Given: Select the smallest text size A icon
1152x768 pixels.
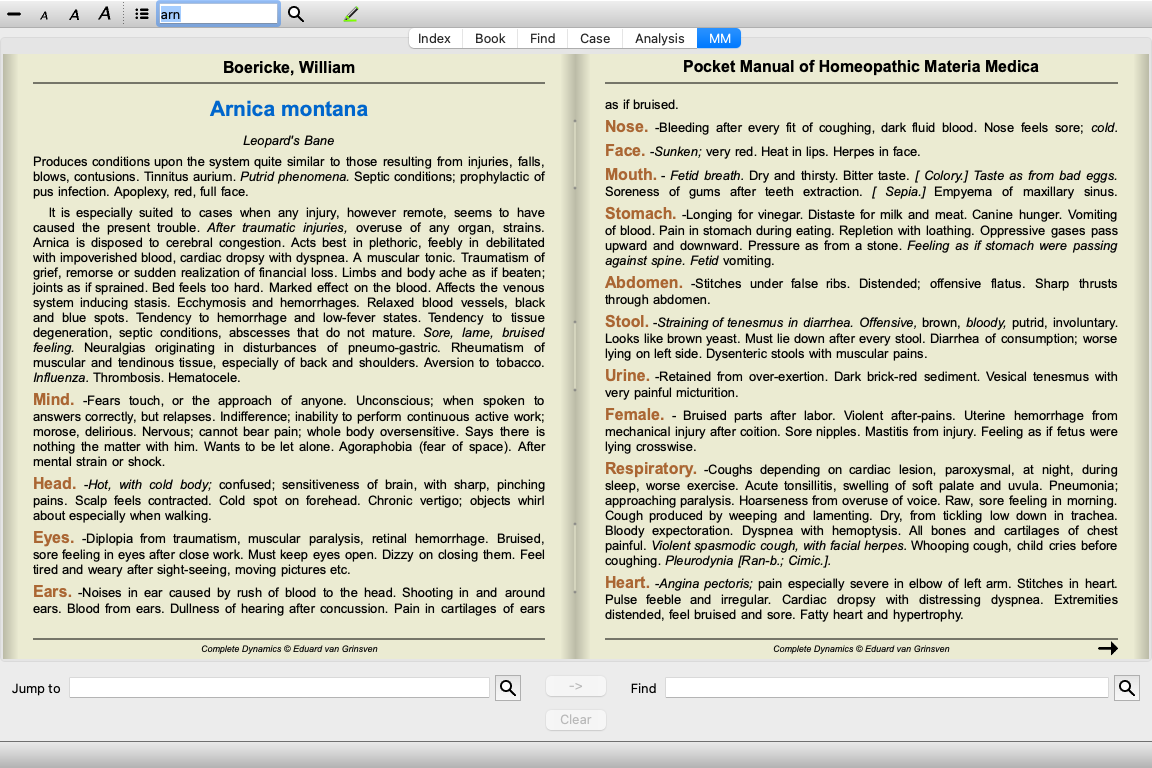Looking at the screenshot, I should pos(44,15).
